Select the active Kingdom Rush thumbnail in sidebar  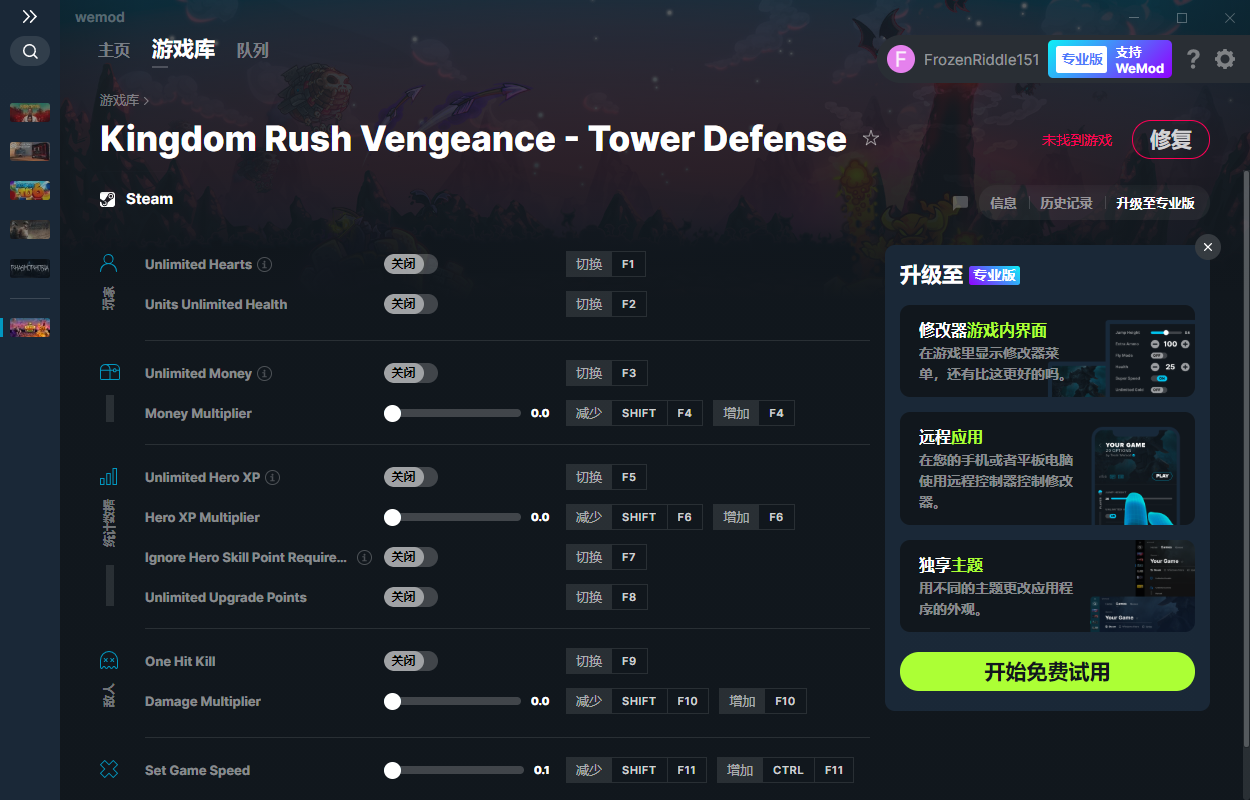point(30,327)
